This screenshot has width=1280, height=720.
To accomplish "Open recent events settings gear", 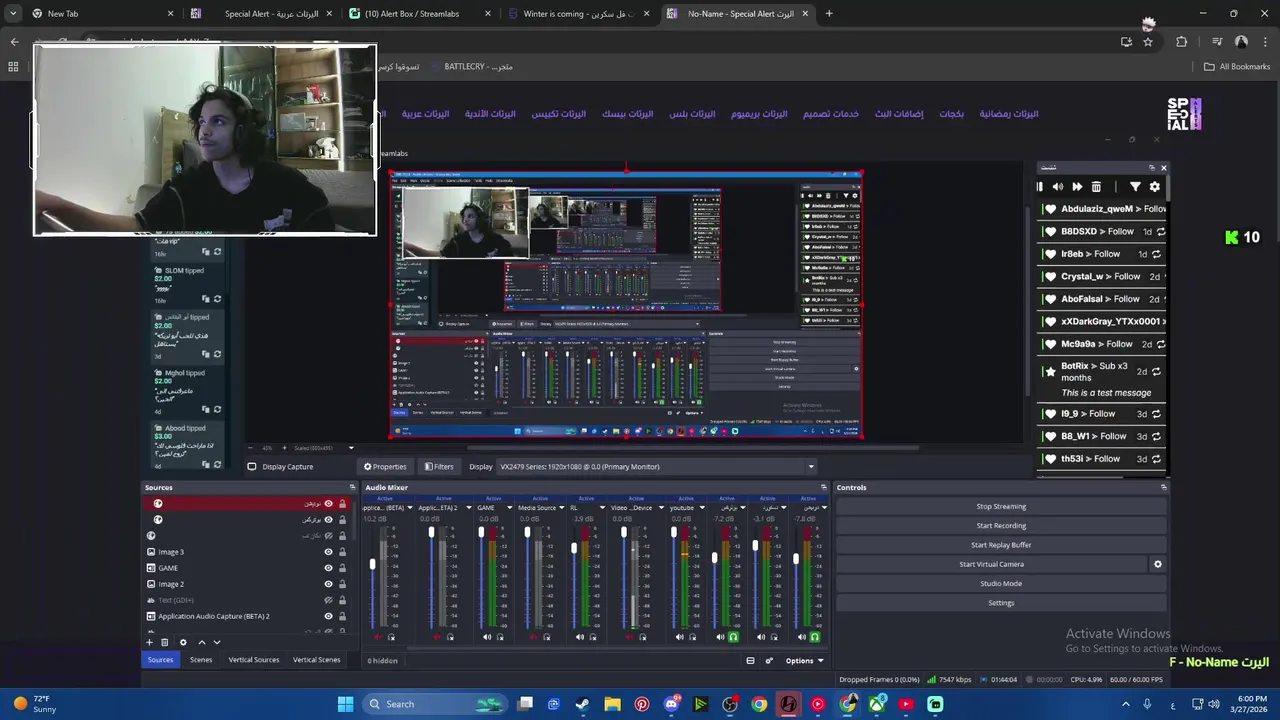I will pos(1155,187).
